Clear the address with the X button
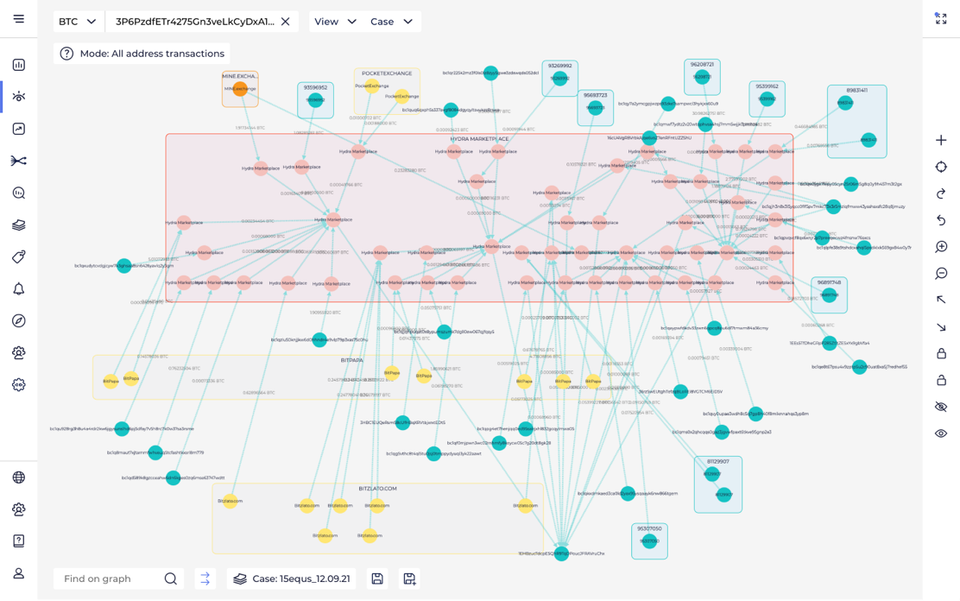 285,21
